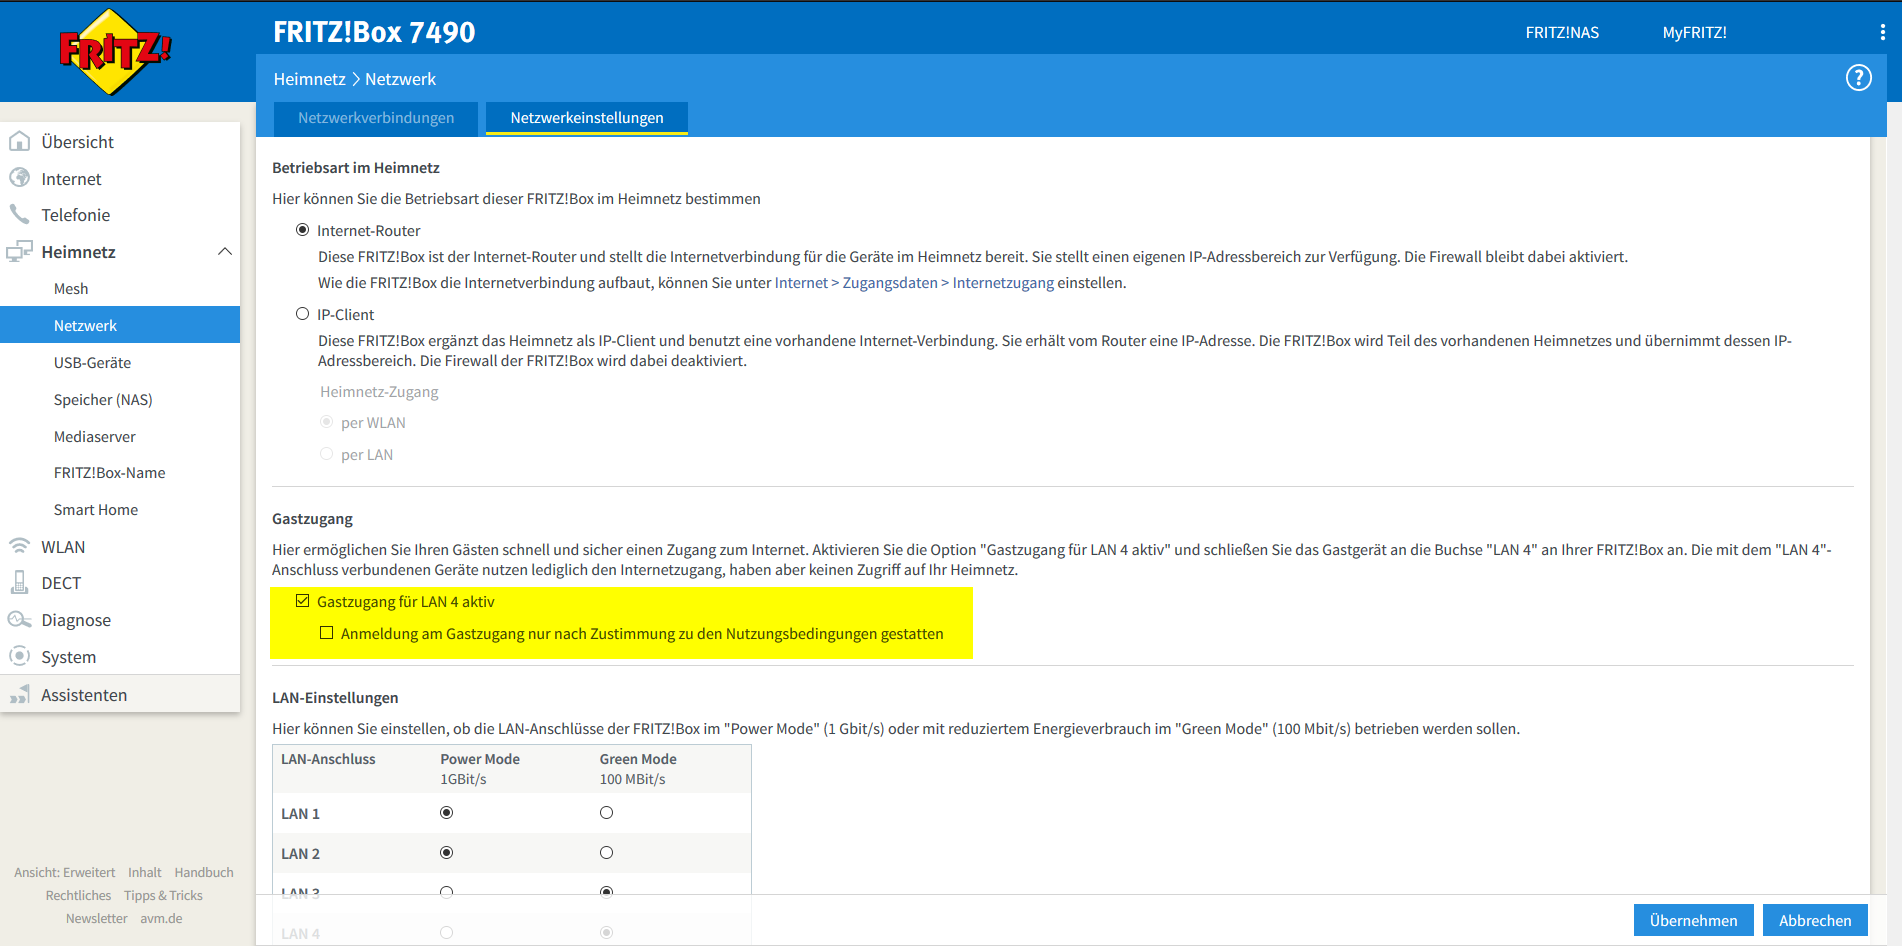Screen dimensions: 1902x946
Task: Enable Anmeldung nur nach Zustimmung checkbox
Action: [326, 633]
